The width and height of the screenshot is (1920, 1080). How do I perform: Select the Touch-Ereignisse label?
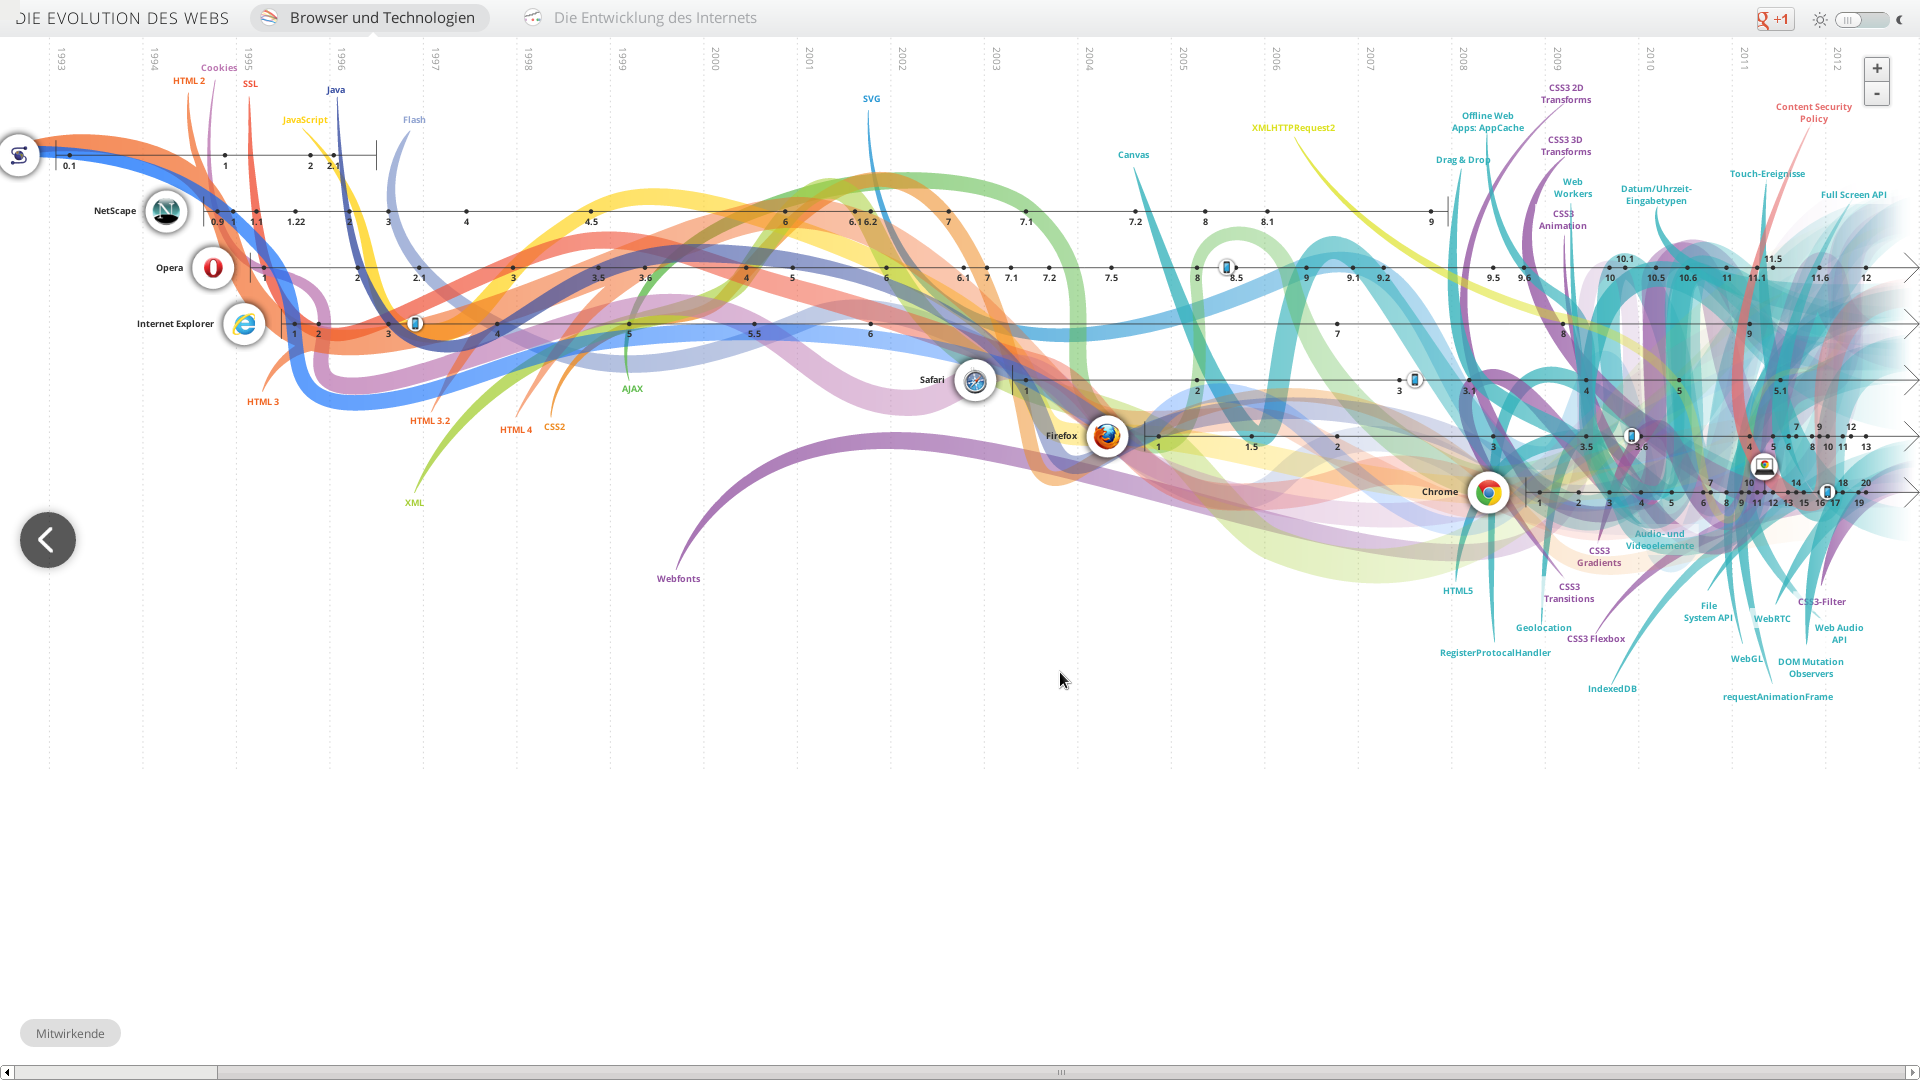pyautogui.click(x=1767, y=174)
